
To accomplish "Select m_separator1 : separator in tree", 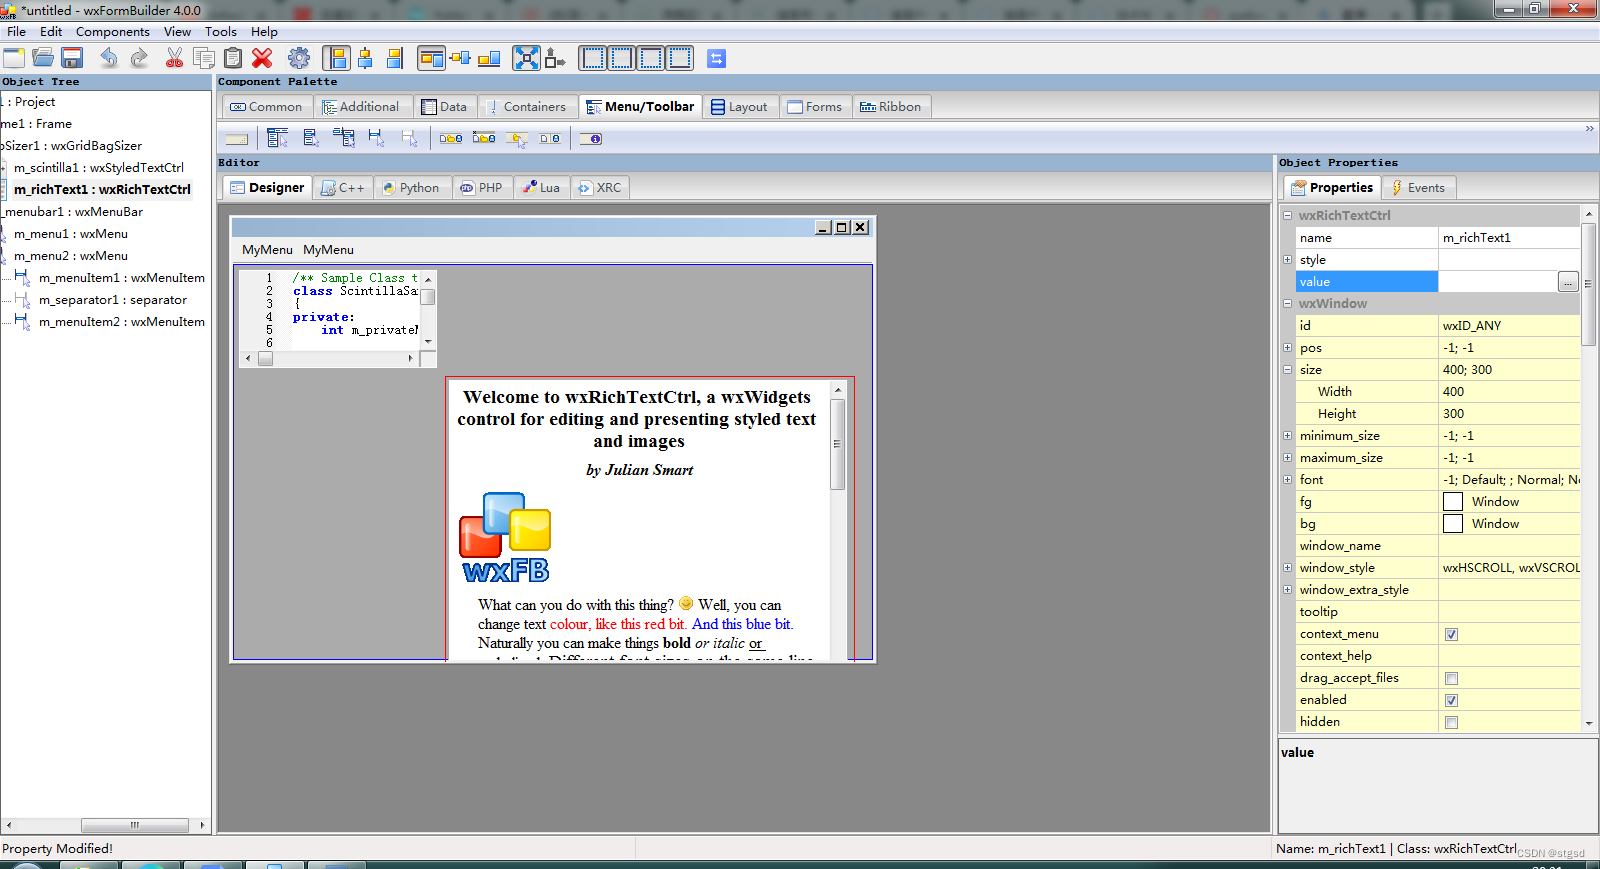I will pos(113,300).
